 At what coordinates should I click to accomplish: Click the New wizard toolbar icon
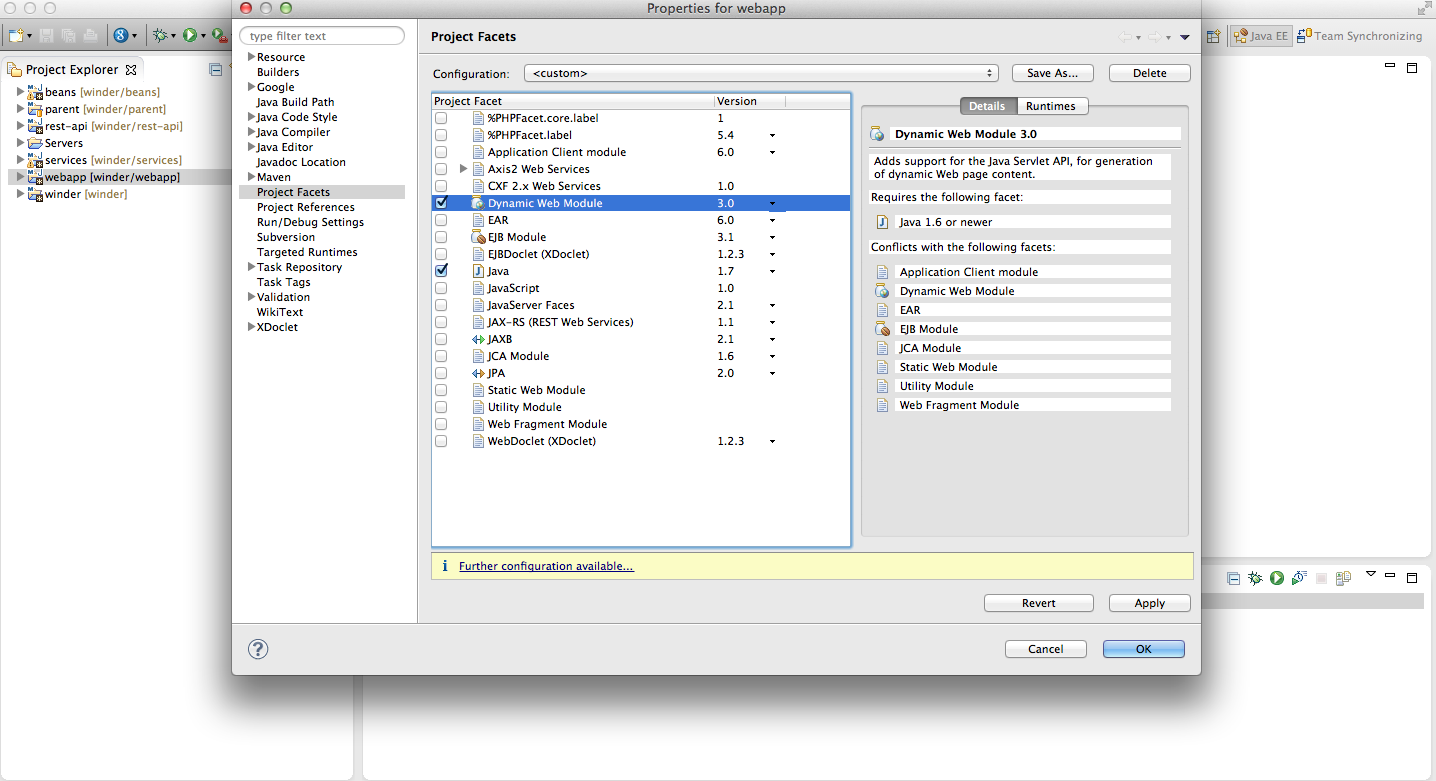click(15, 35)
